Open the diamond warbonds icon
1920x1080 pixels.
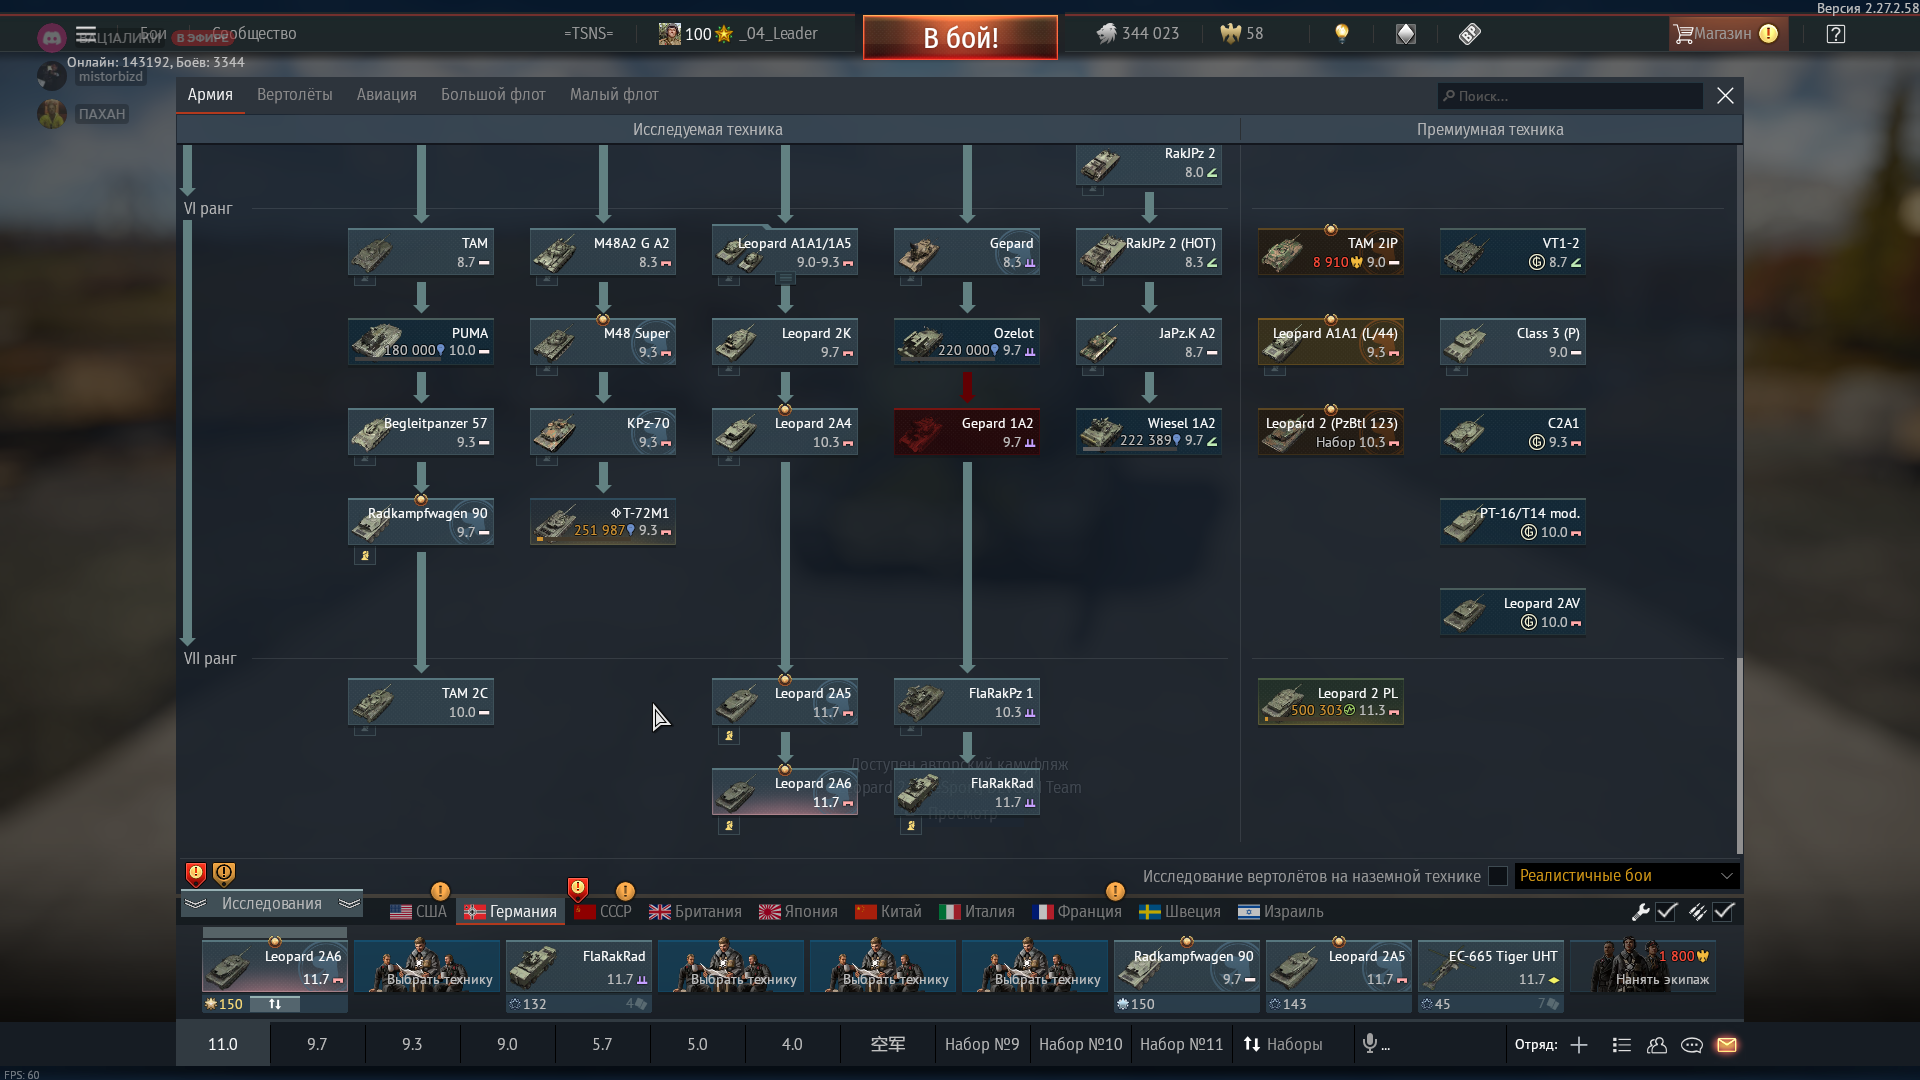coord(1406,34)
